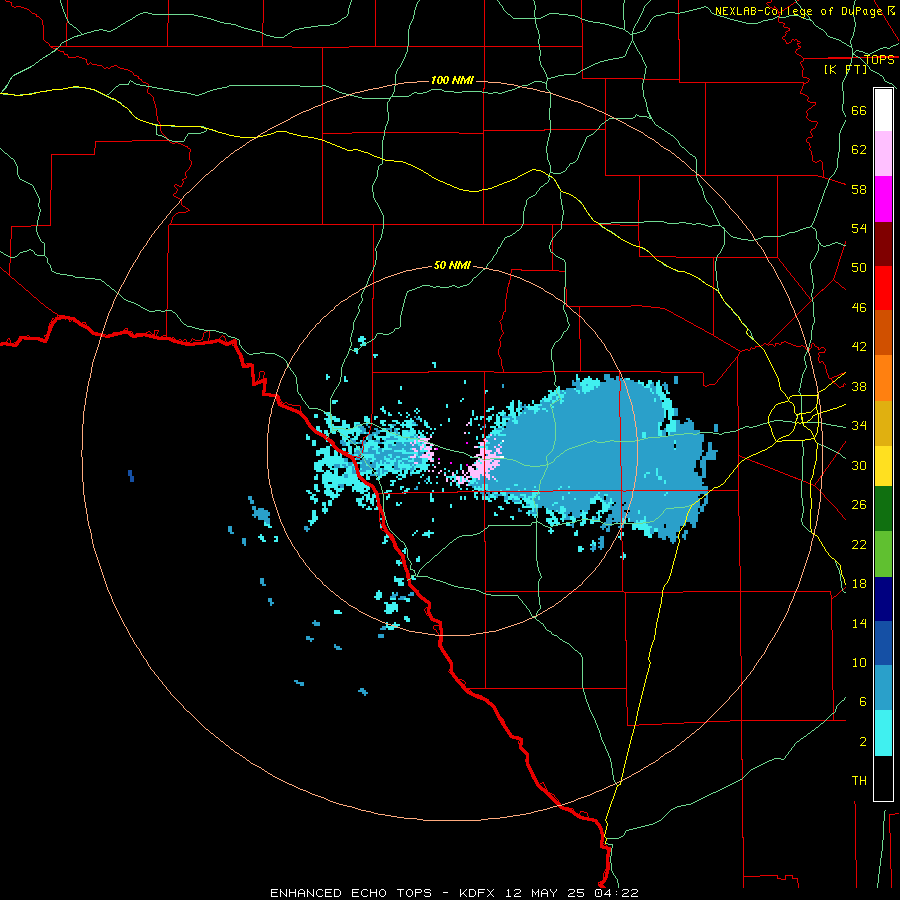Click the dark green legend swatch

[x=883, y=509]
